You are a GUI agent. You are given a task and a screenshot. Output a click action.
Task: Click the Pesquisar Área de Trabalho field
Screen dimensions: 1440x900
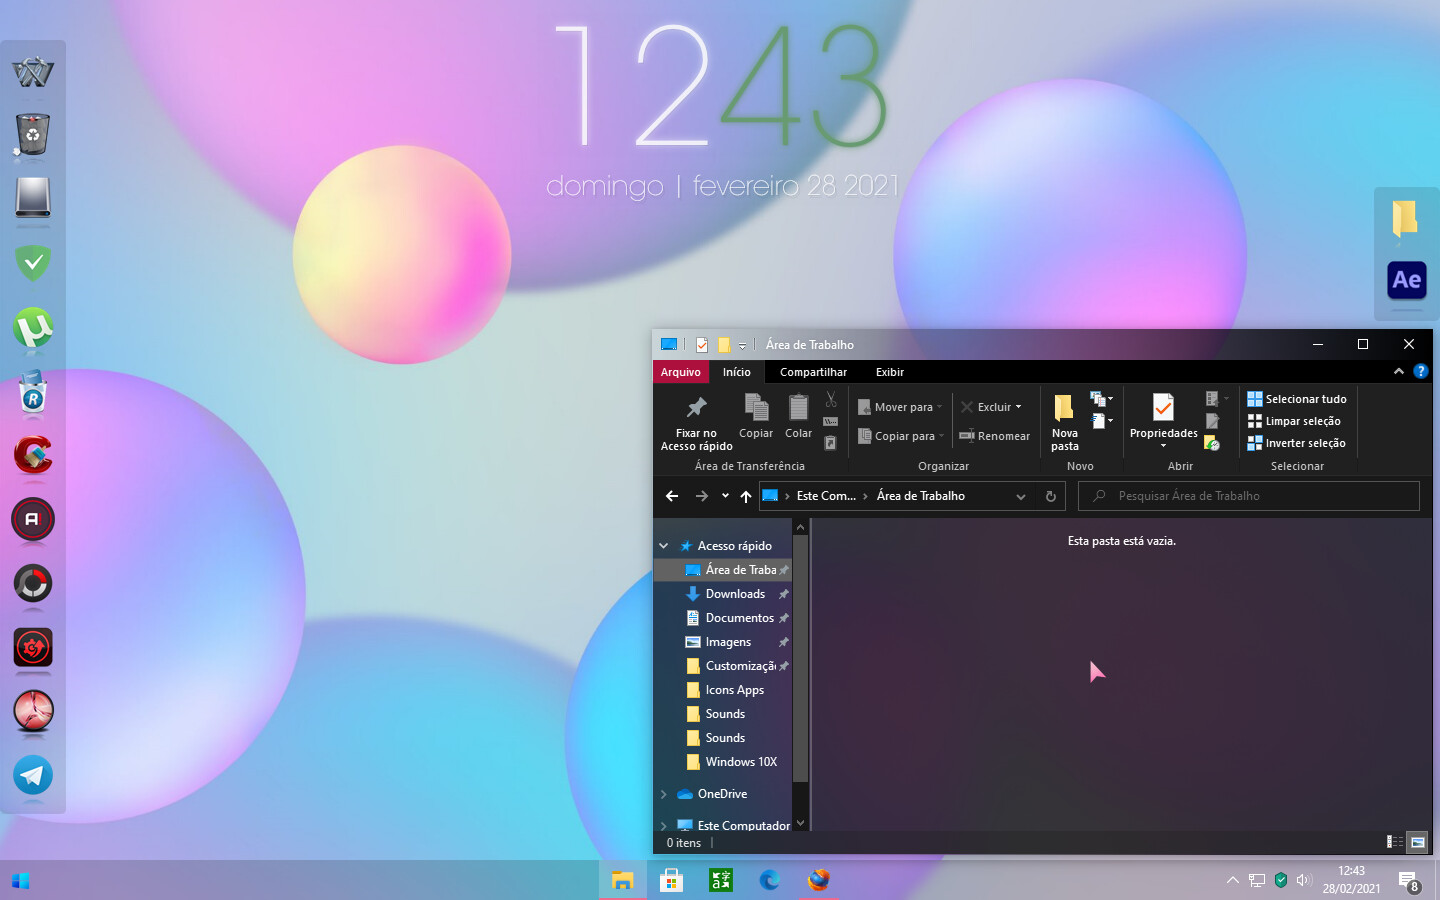[x=1249, y=496]
